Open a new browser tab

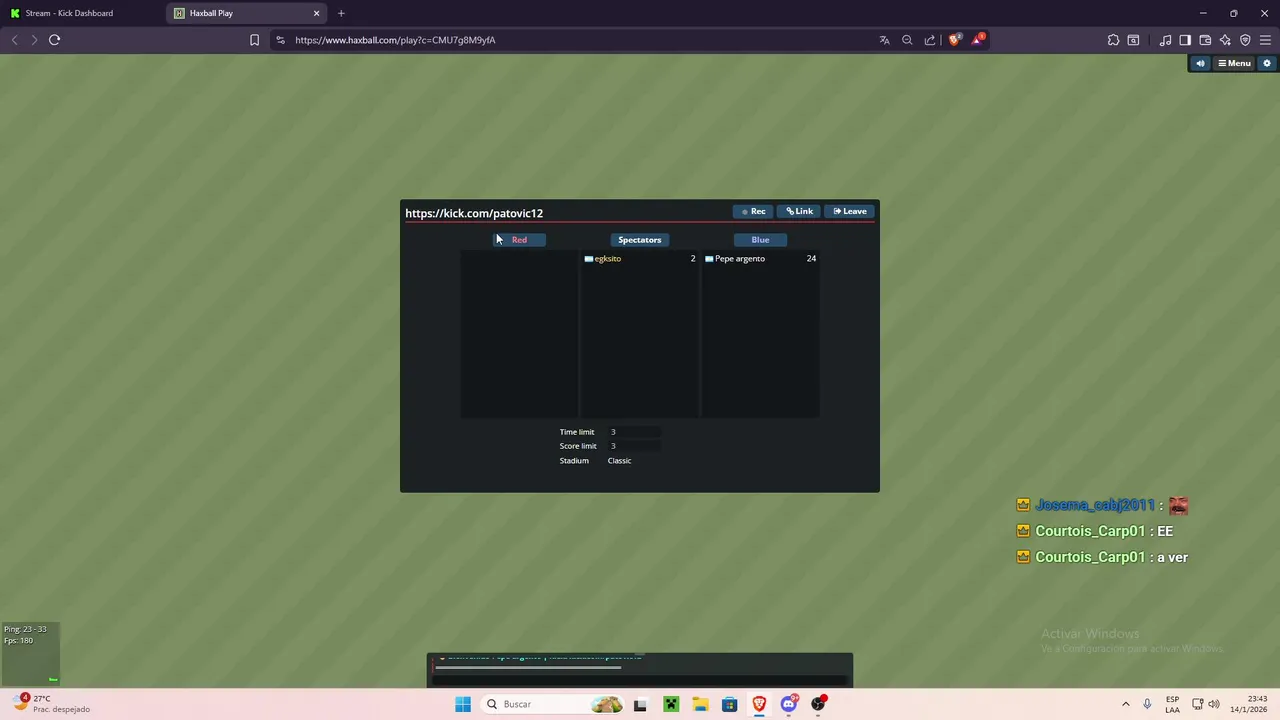[x=341, y=13]
